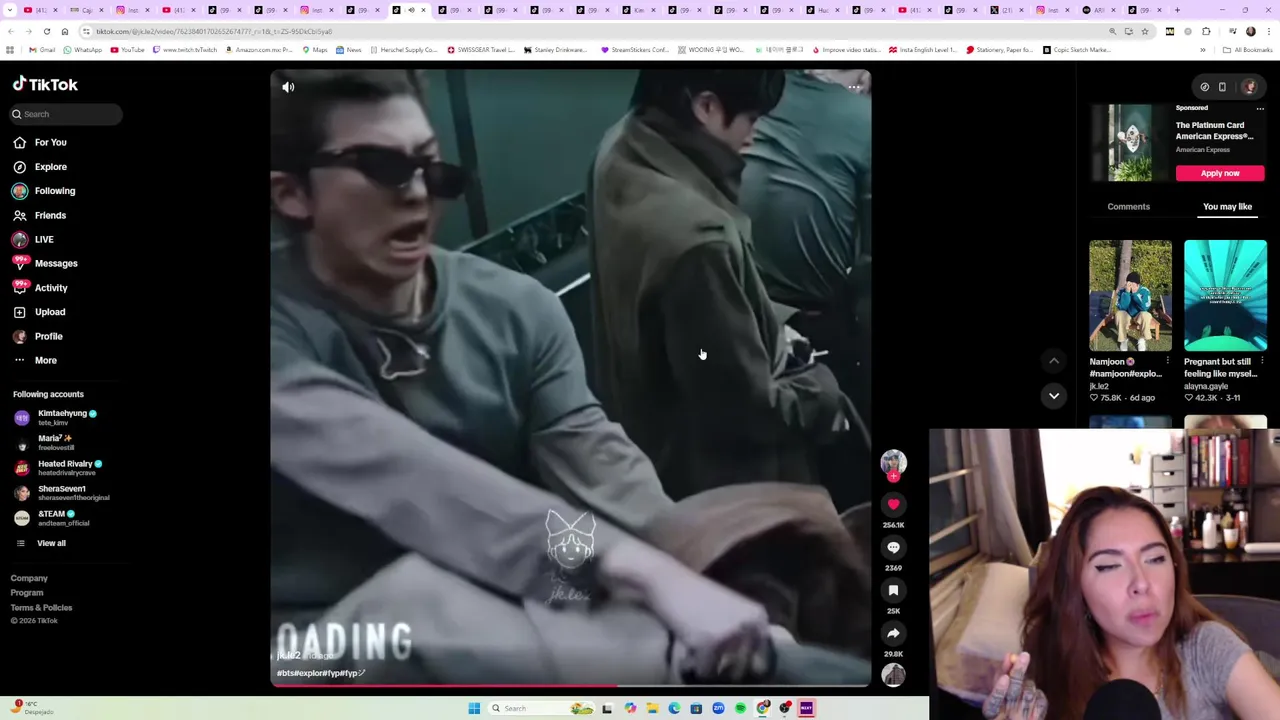Click the Get Coins icon in top pill
1280x720 pixels.
tap(1204, 87)
